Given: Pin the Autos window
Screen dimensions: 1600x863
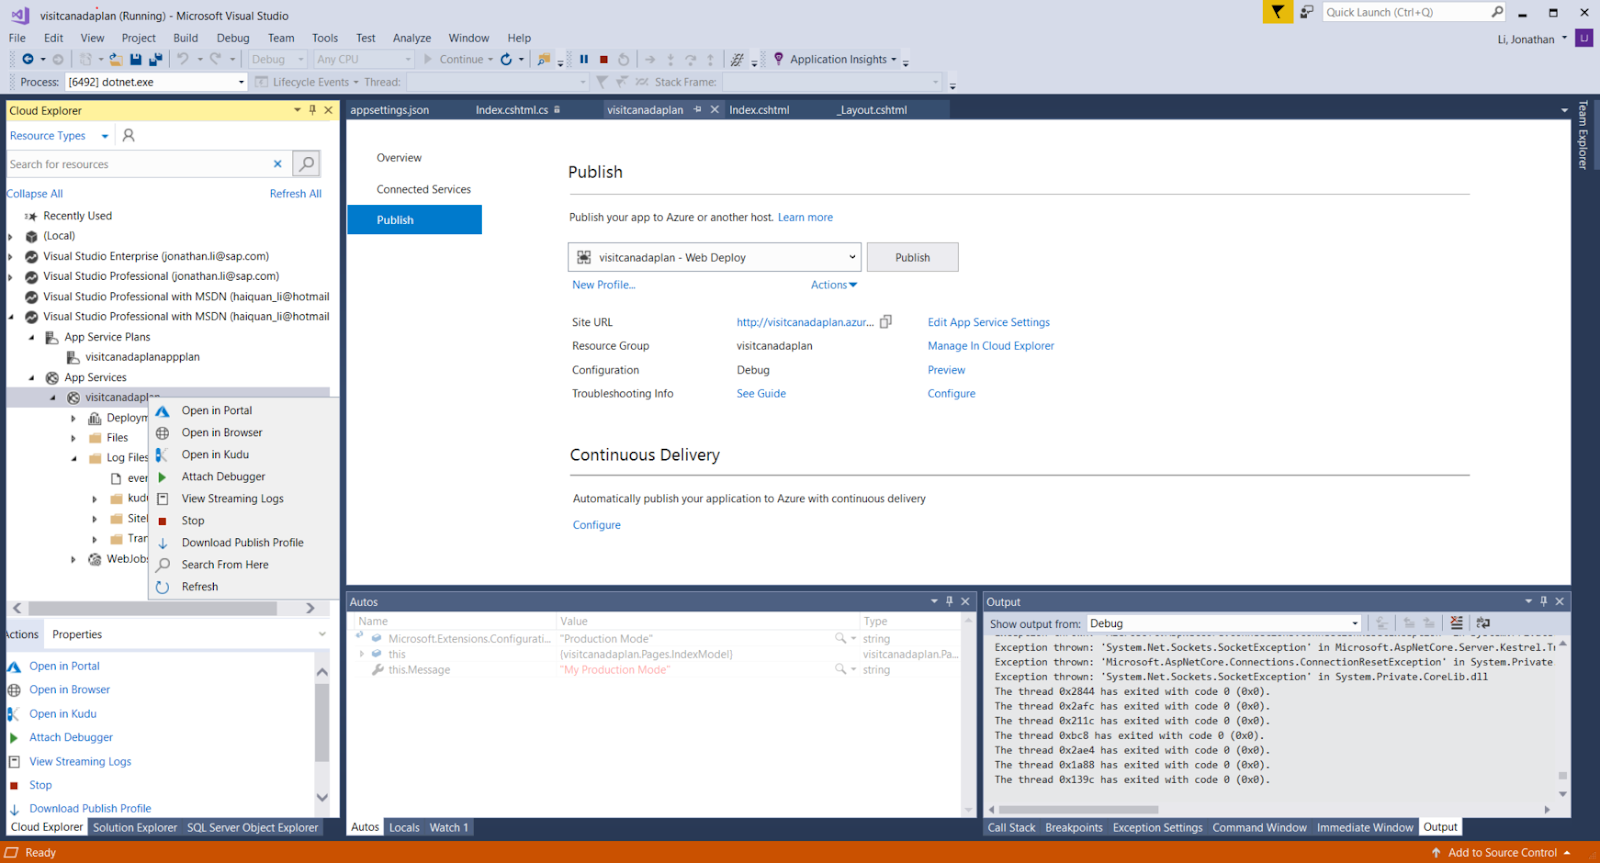Looking at the screenshot, I should click(950, 601).
